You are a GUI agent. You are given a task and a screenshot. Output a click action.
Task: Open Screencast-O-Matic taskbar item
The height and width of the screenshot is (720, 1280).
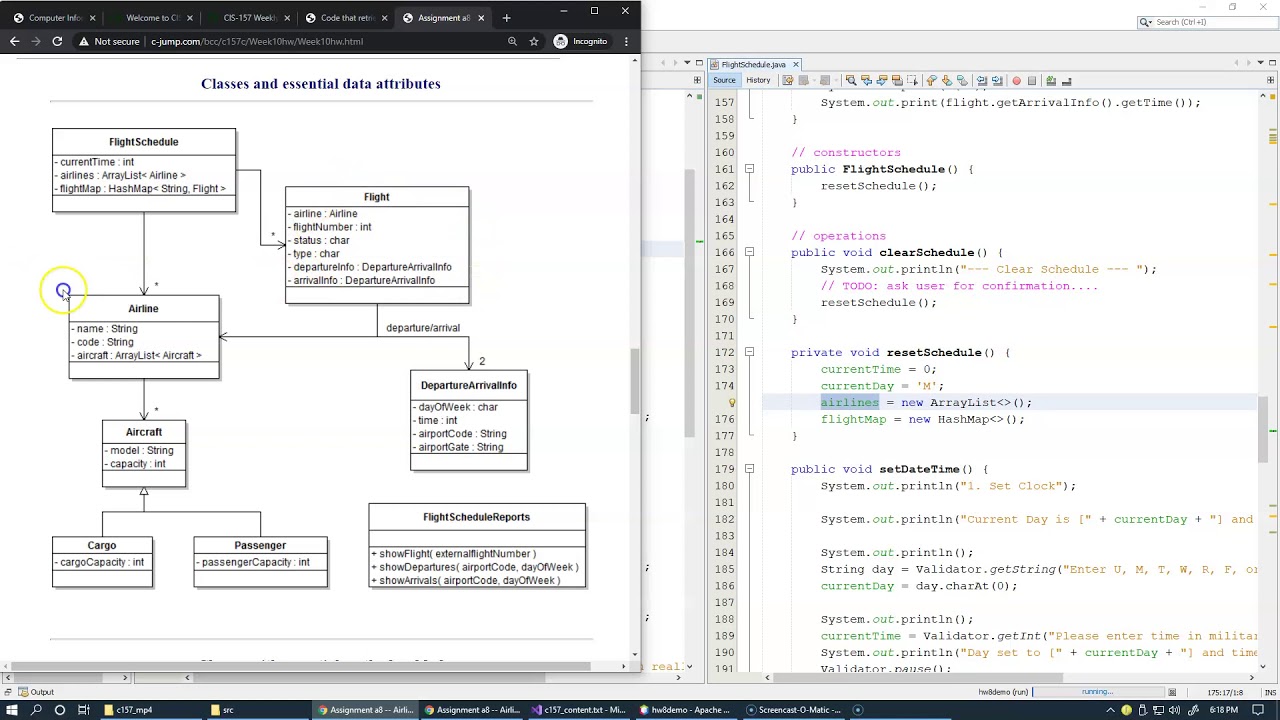793,710
